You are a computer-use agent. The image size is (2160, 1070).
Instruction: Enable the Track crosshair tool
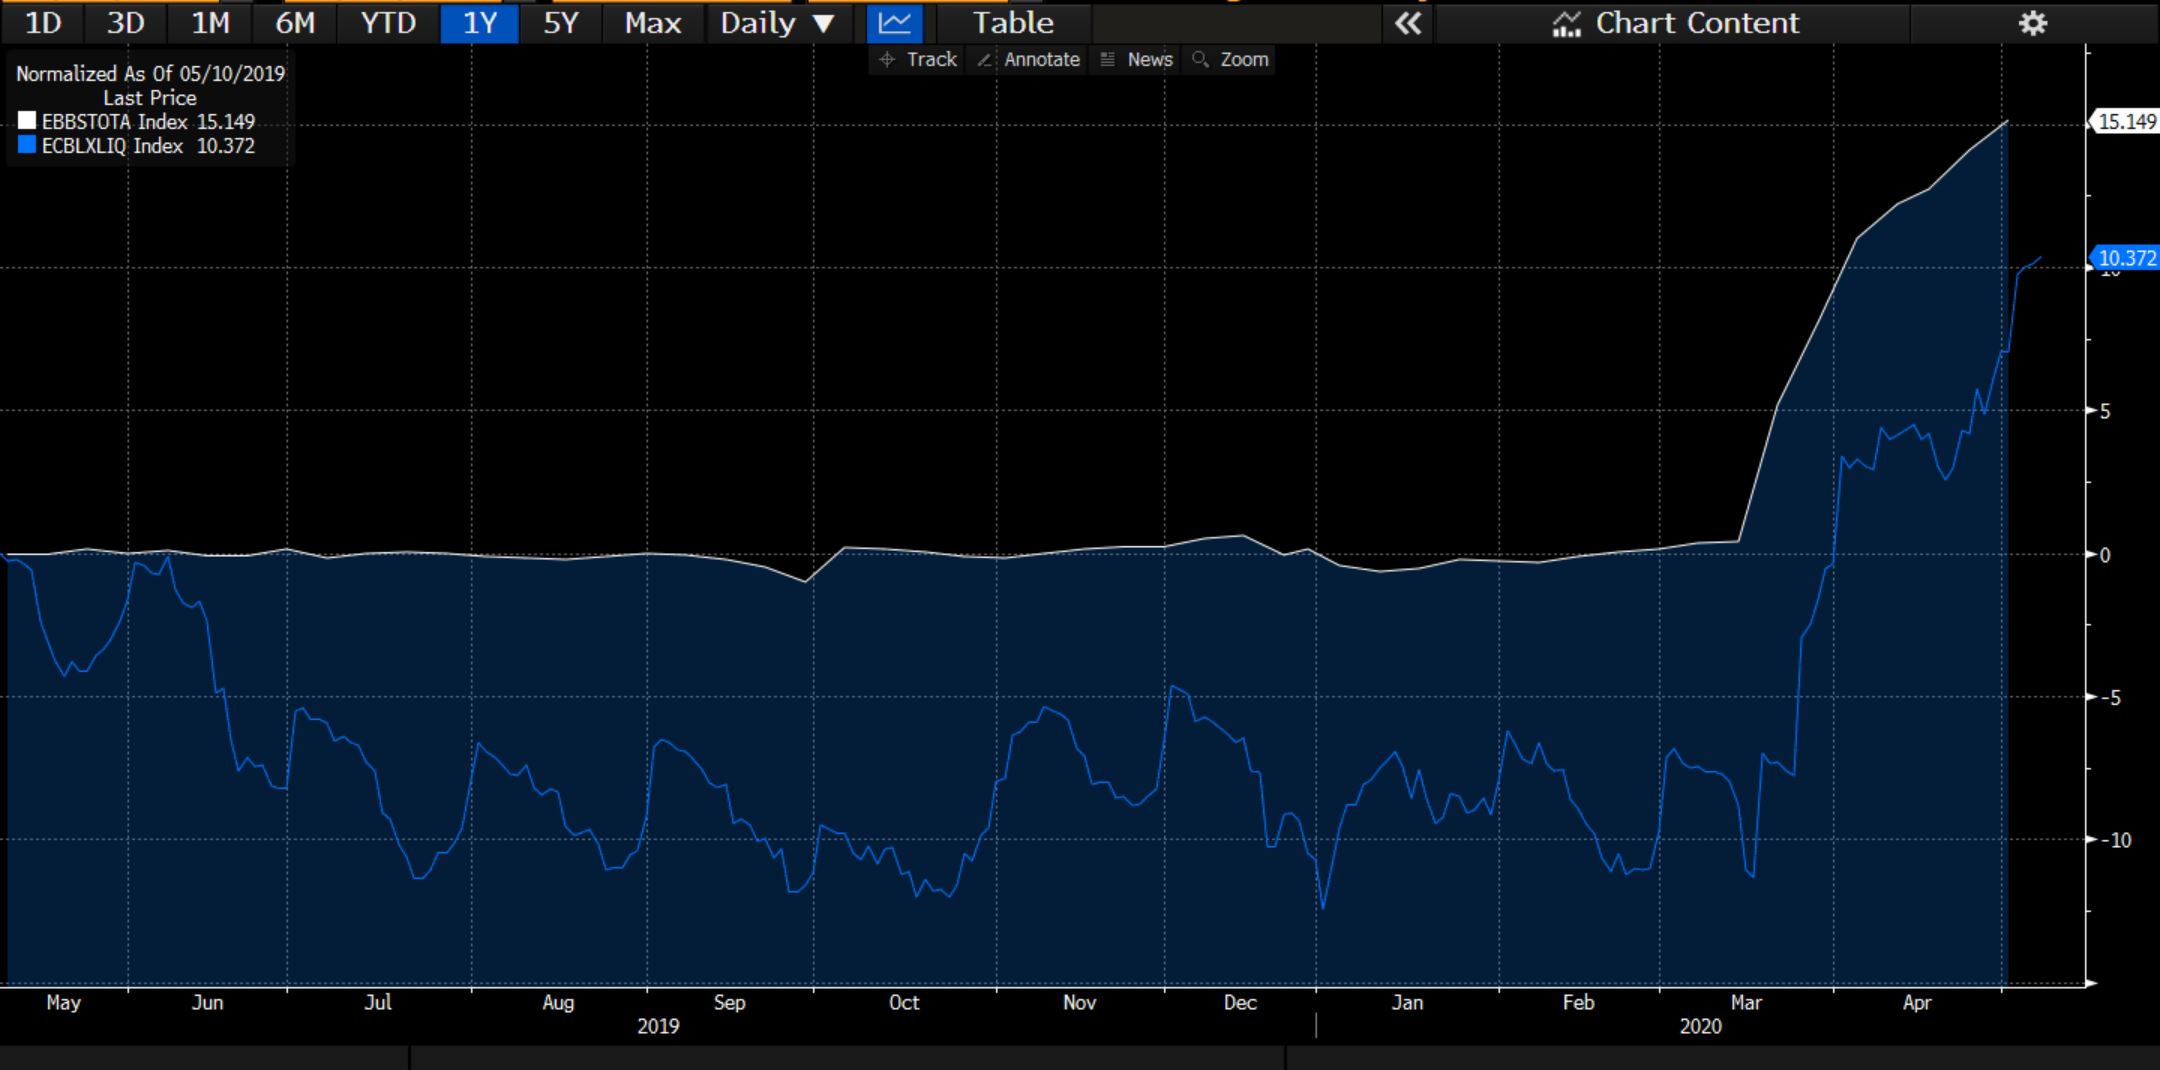(918, 59)
